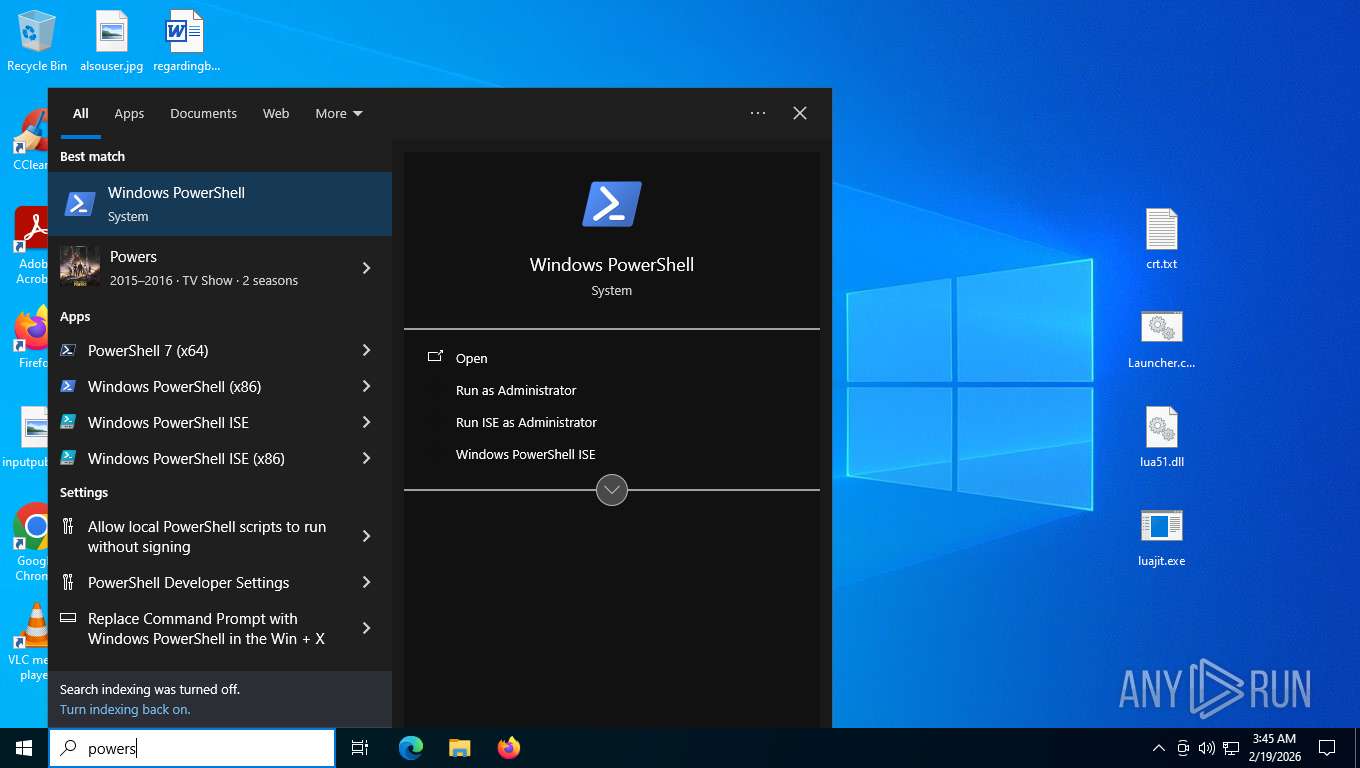Viewport: 1360px width, 768px height.
Task: Open File Explorer from taskbar
Action: [460, 748]
